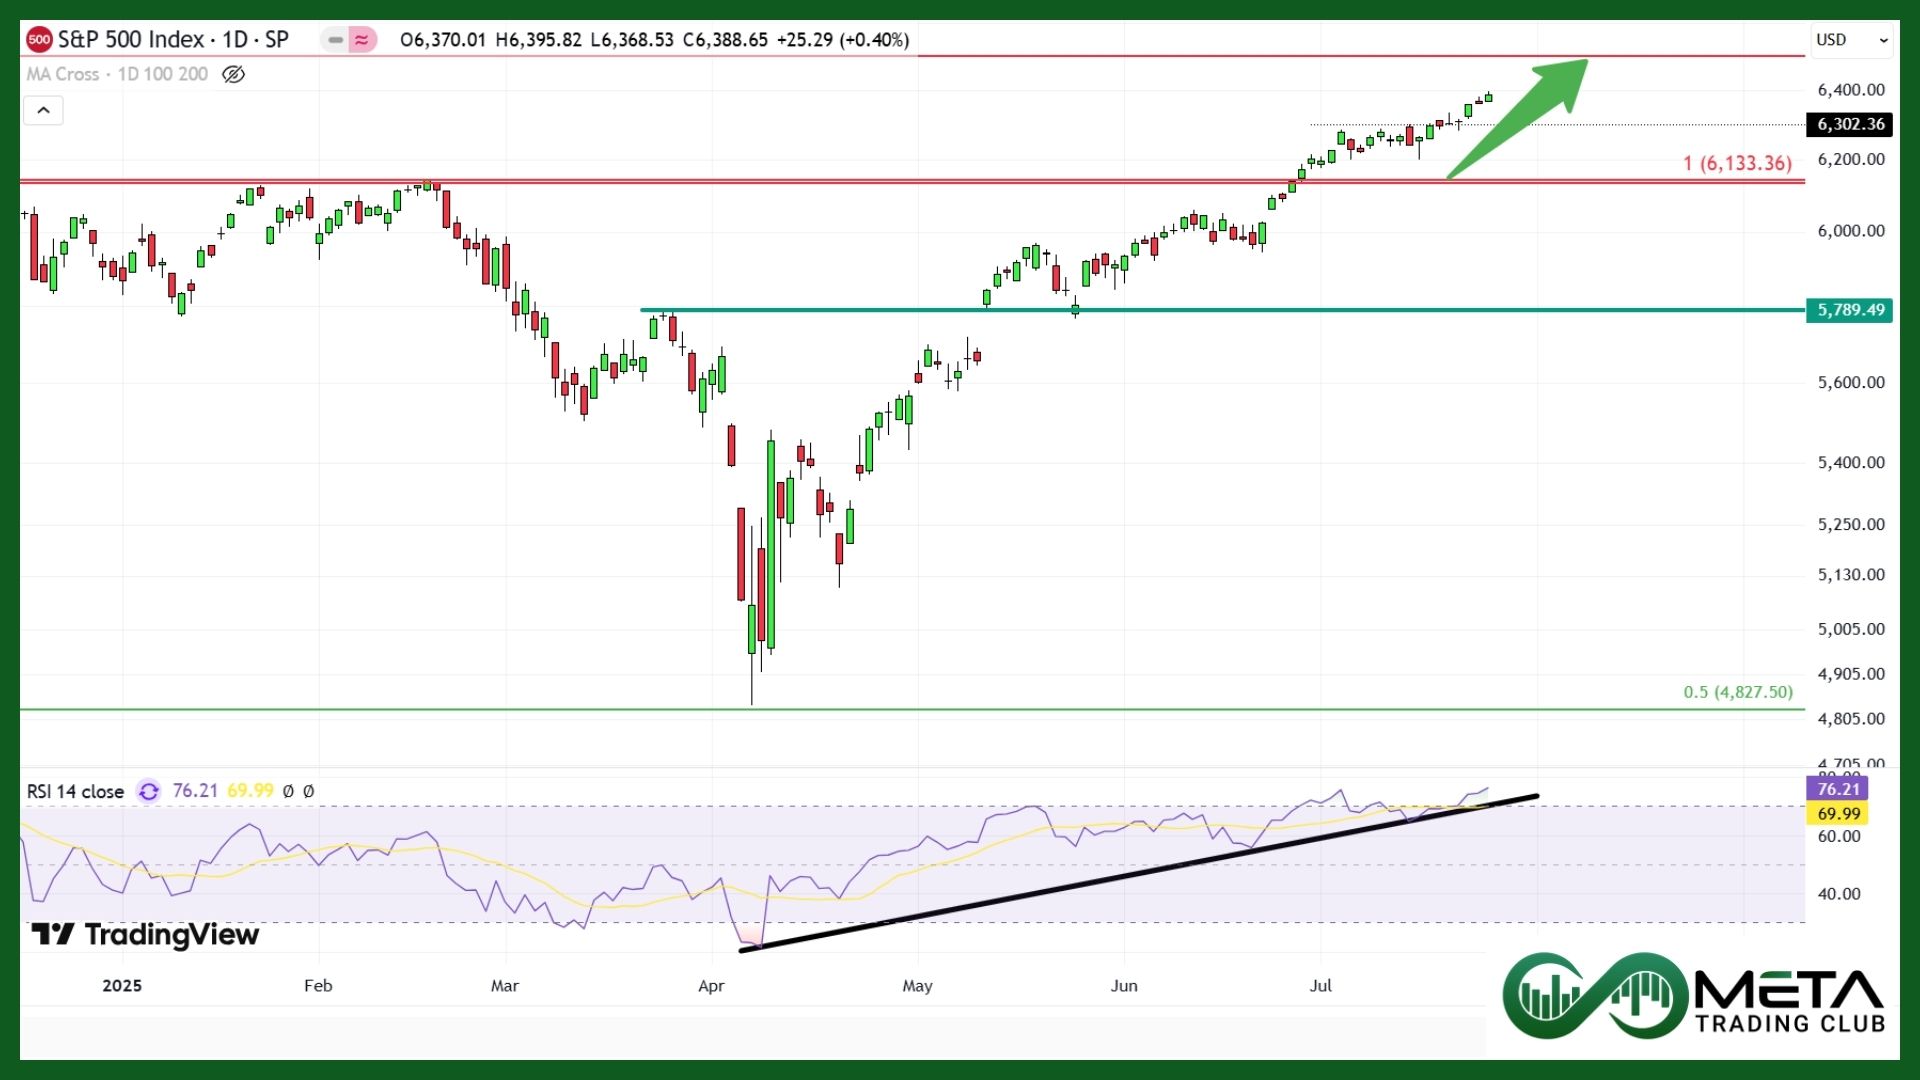The height and width of the screenshot is (1080, 1920).
Task: Click the TradingView logo watermark
Action: 146,934
